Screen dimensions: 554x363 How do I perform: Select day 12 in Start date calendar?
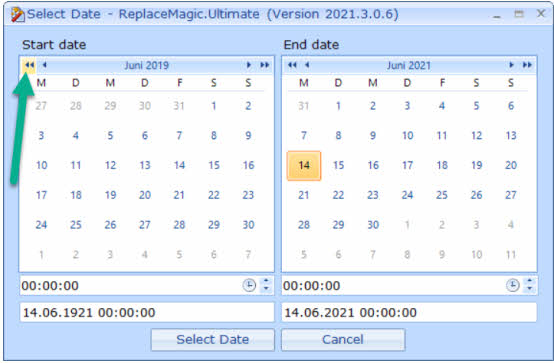[x=110, y=165]
